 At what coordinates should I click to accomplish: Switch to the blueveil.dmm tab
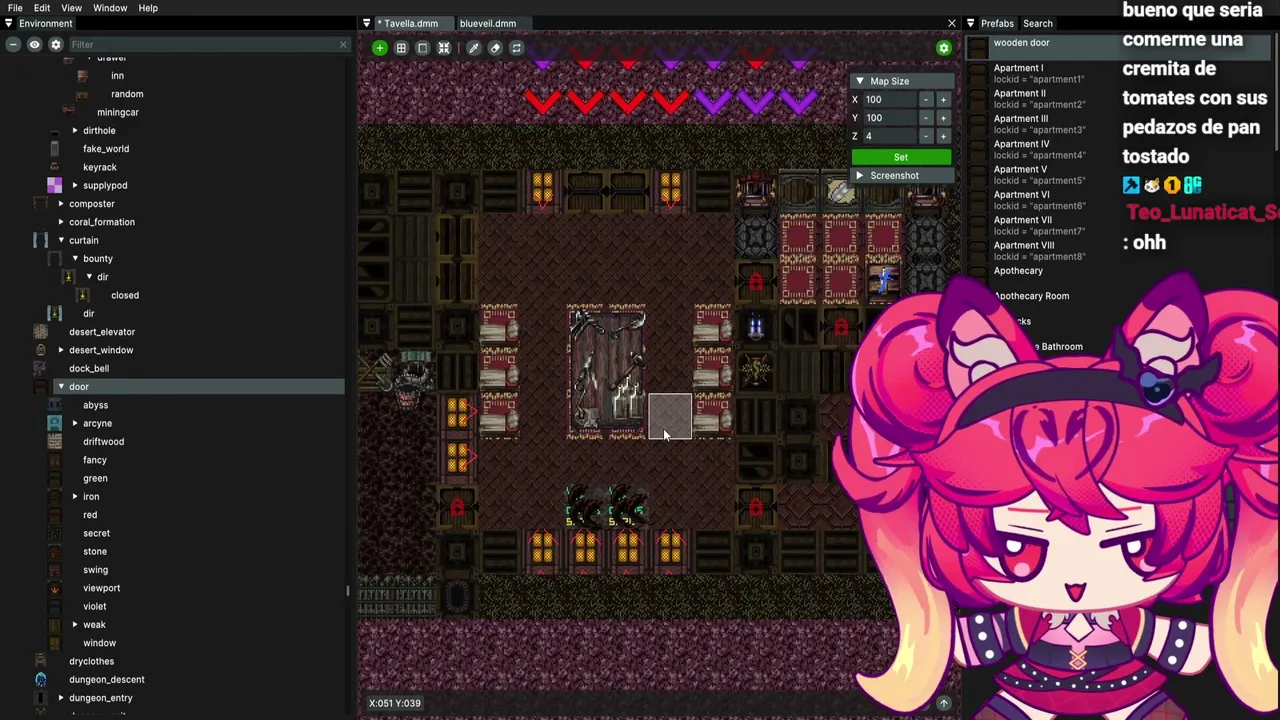click(x=488, y=23)
